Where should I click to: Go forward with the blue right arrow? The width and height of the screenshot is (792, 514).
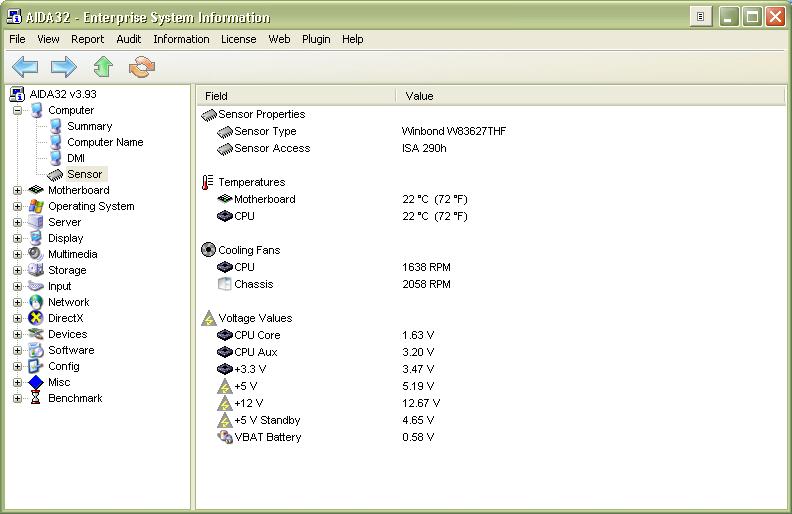(64, 67)
